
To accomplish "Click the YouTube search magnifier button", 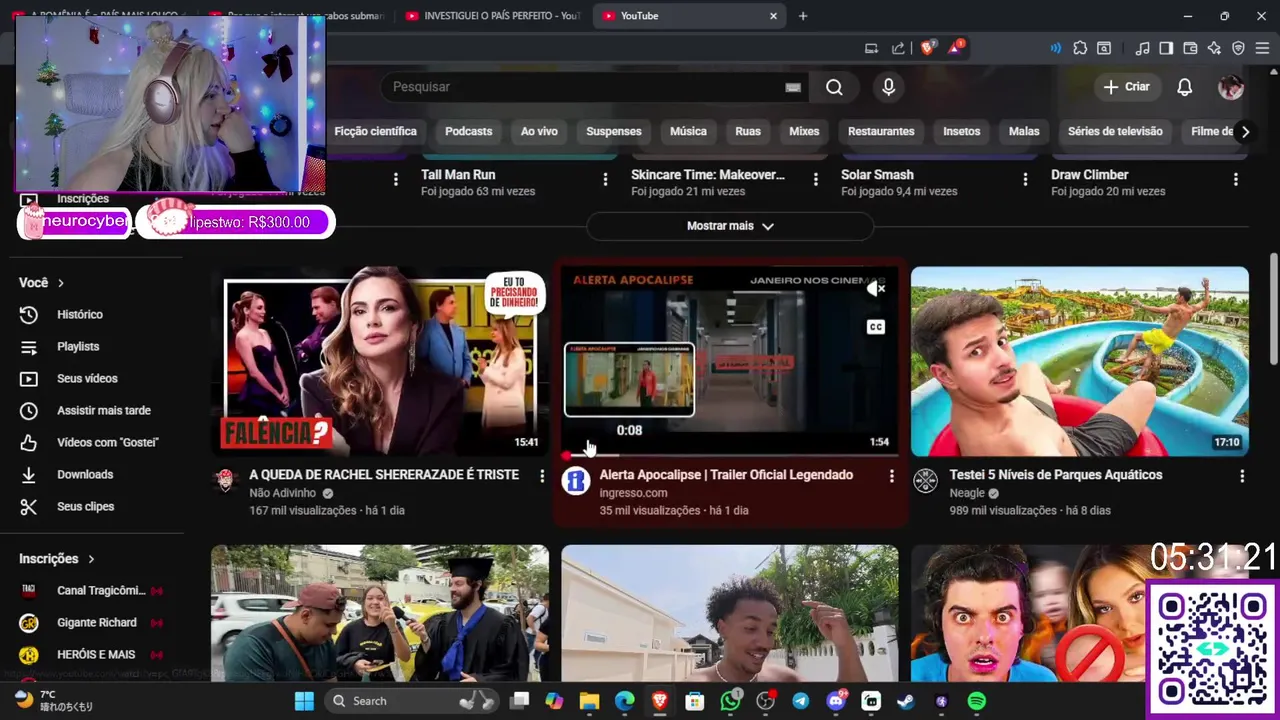I will (834, 87).
